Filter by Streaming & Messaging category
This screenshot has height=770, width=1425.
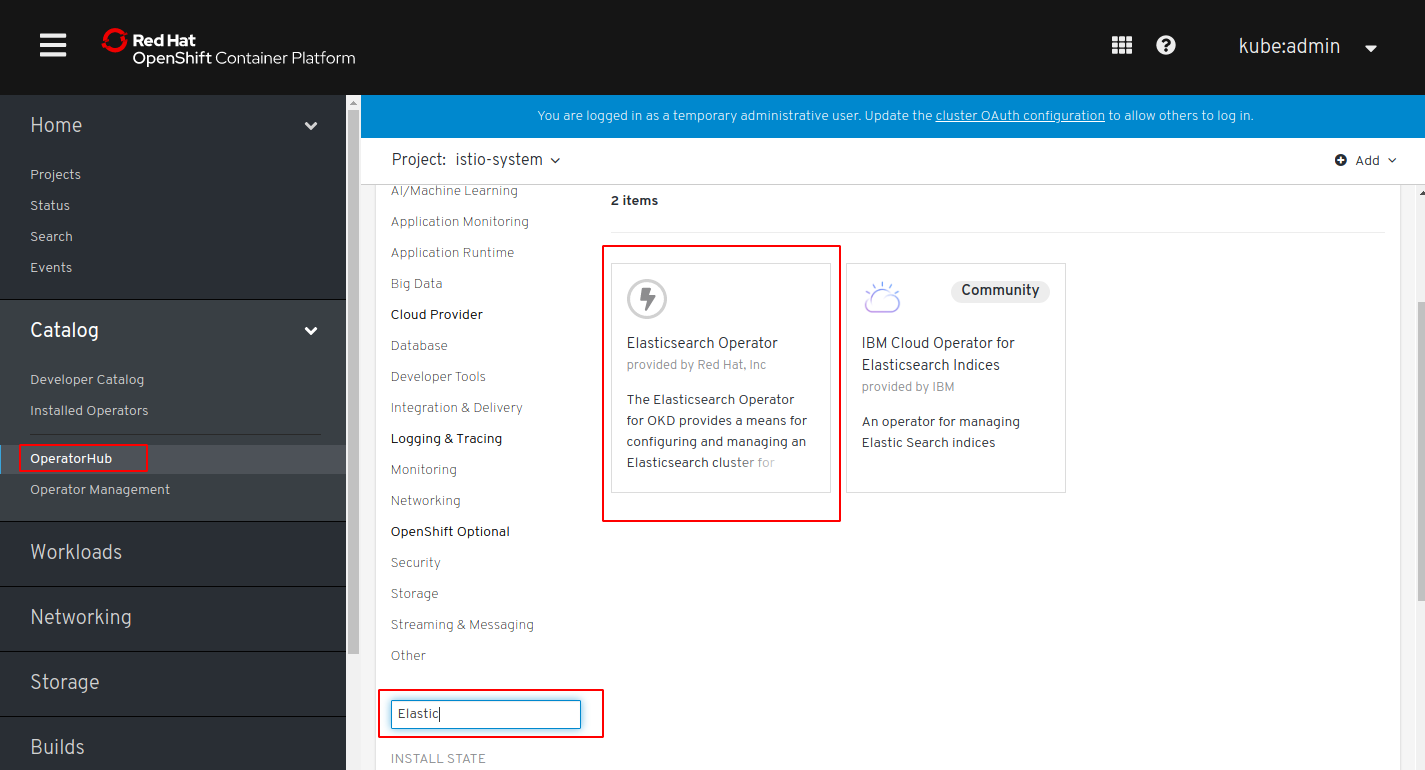[x=462, y=624]
